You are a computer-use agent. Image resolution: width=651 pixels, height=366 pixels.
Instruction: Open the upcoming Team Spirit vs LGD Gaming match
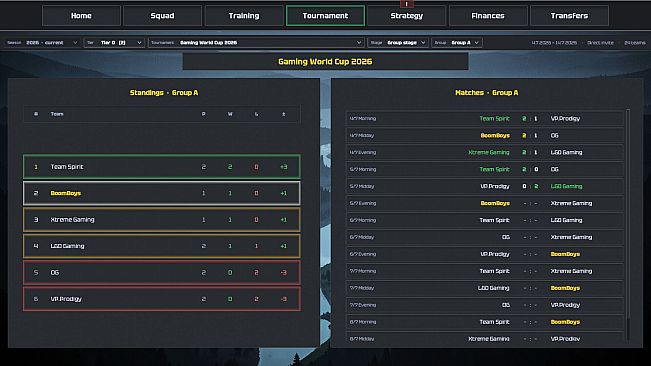coord(485,220)
